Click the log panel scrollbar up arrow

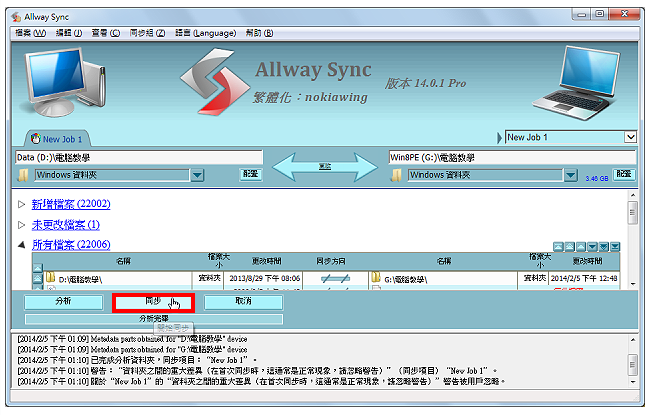tap(632, 340)
